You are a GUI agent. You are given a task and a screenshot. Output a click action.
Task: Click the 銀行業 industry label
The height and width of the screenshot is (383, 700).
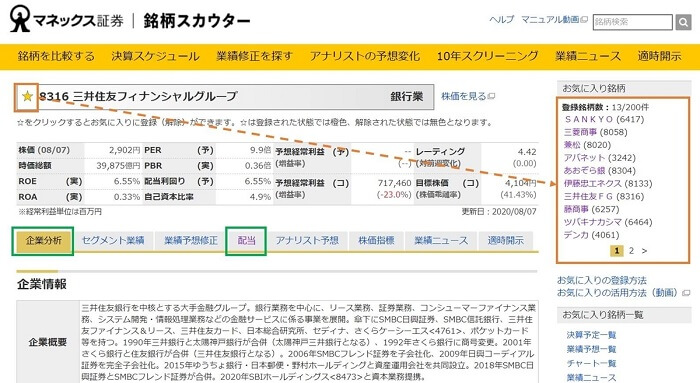[407, 96]
